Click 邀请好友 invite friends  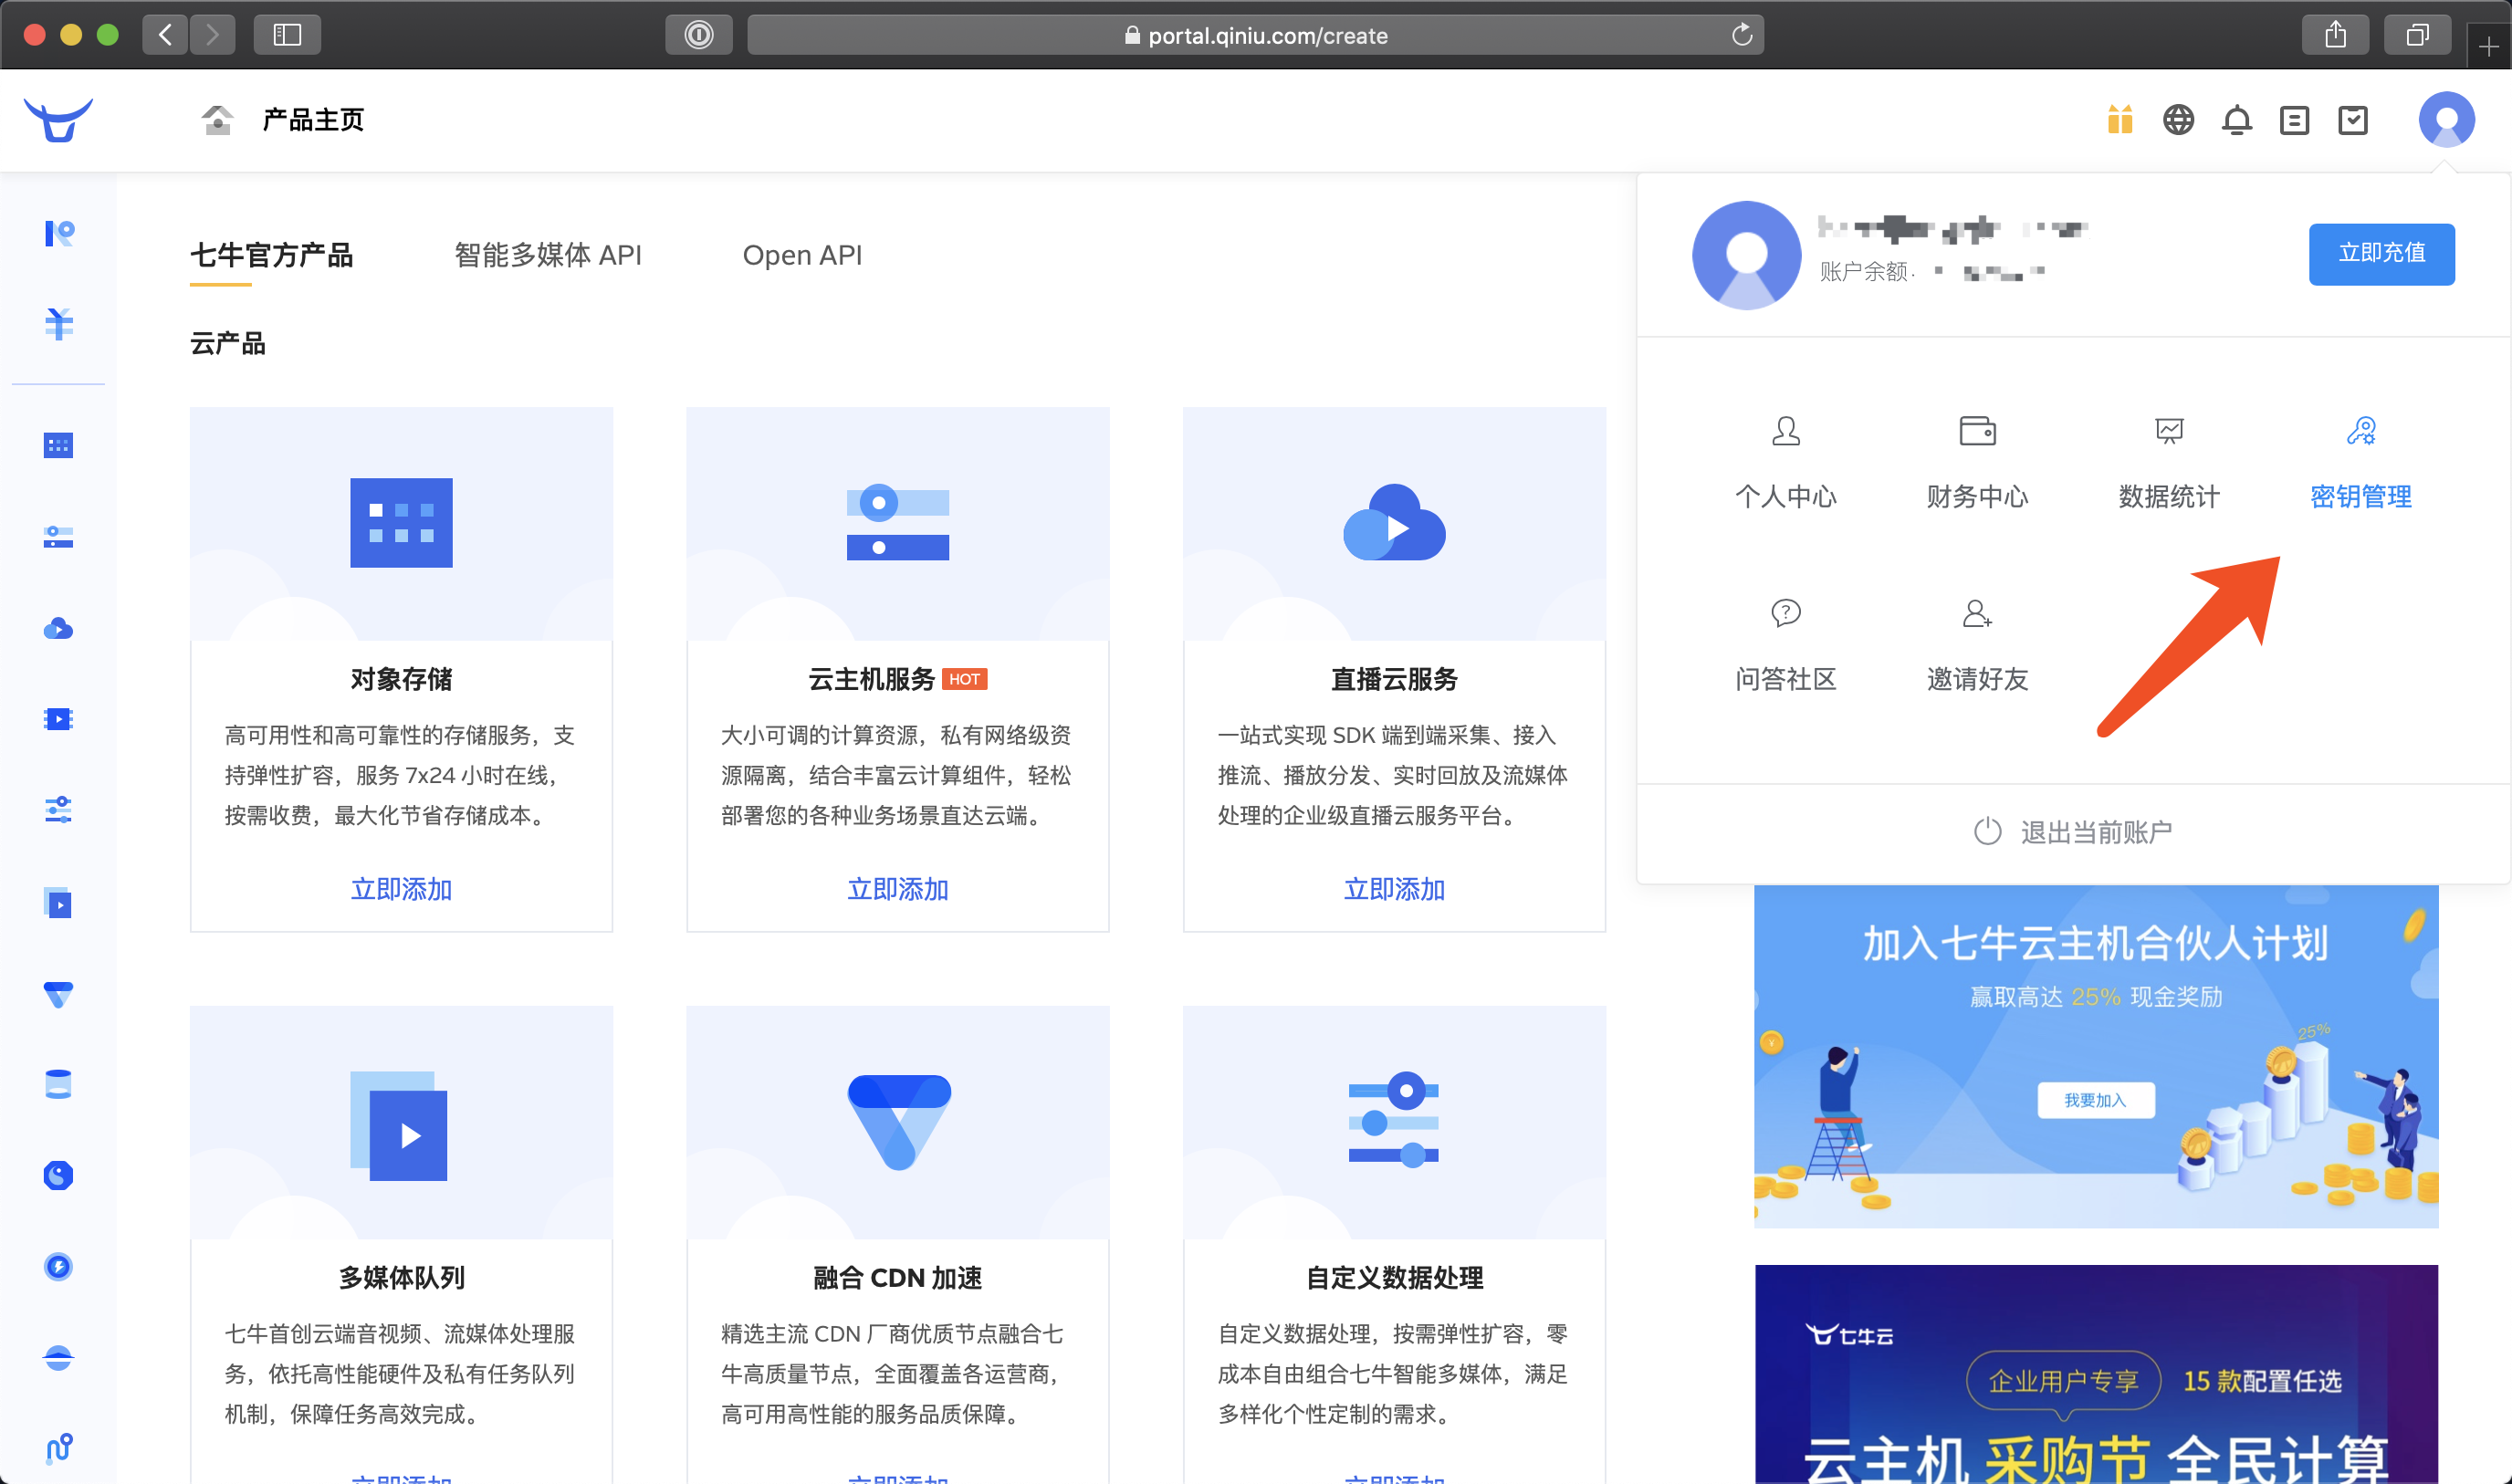pos(1977,646)
